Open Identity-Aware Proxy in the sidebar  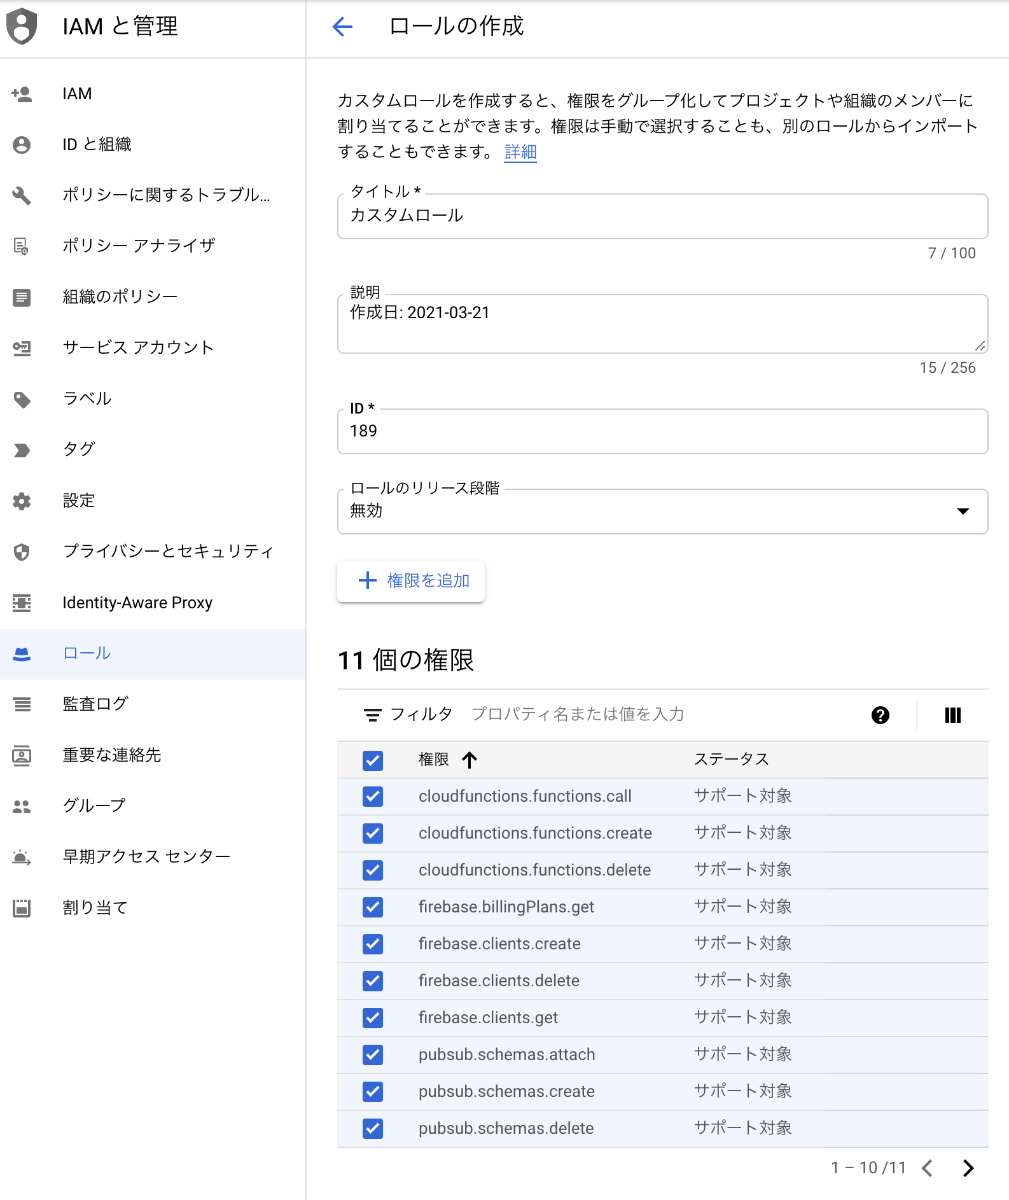[153, 603]
